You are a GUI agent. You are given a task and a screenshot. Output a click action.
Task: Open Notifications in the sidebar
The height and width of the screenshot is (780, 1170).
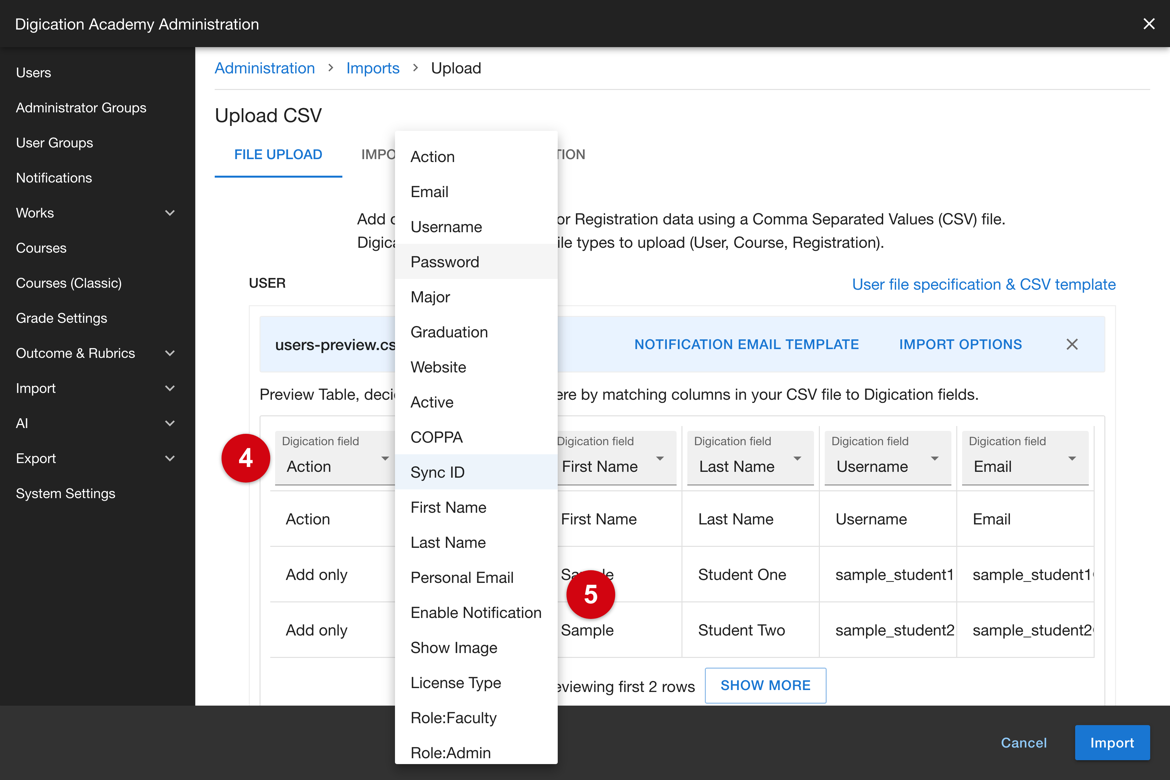click(x=54, y=178)
